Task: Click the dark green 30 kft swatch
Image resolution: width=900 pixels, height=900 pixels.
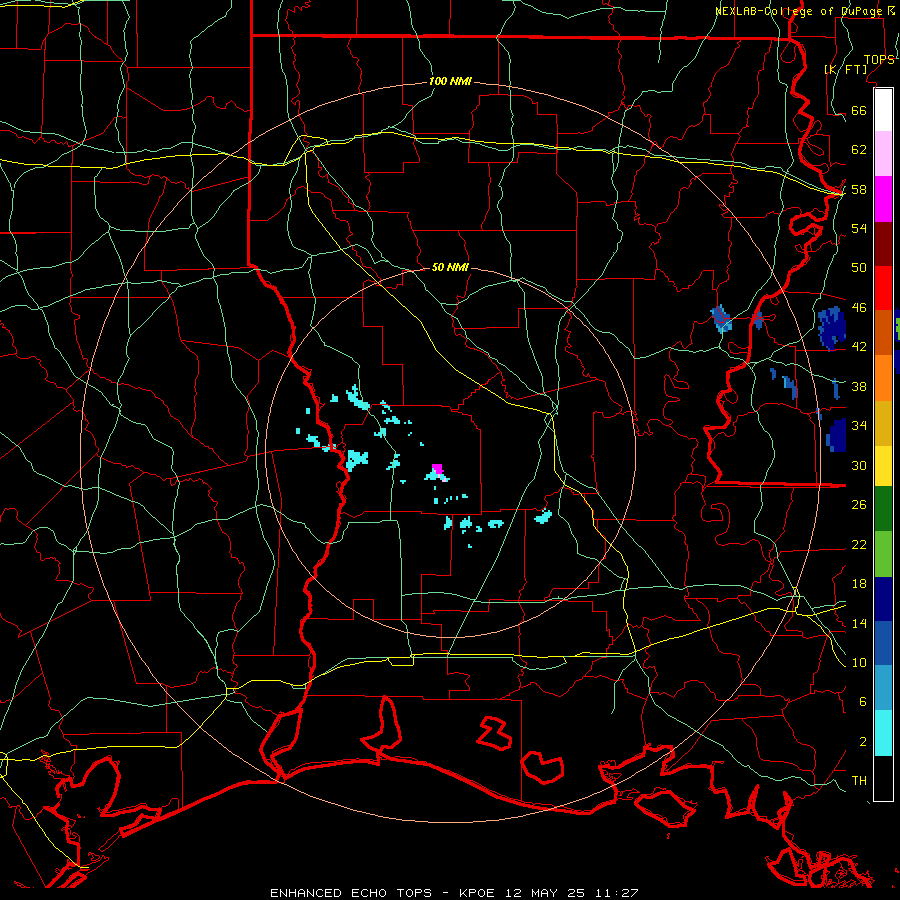Action: click(x=883, y=509)
